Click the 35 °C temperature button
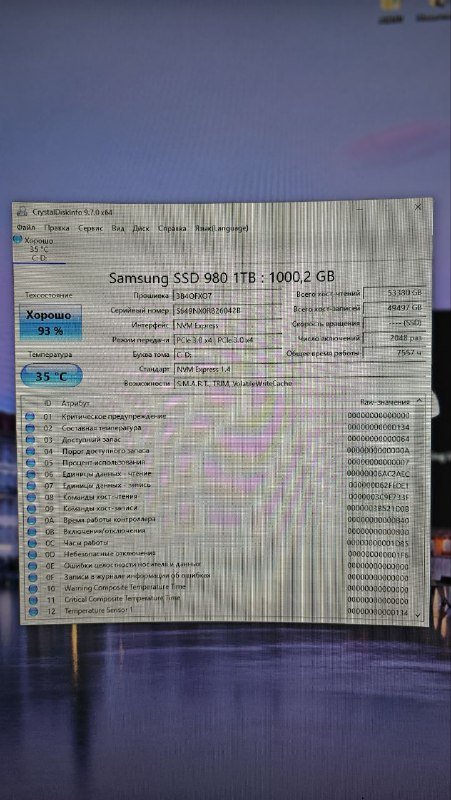 (x=51, y=376)
